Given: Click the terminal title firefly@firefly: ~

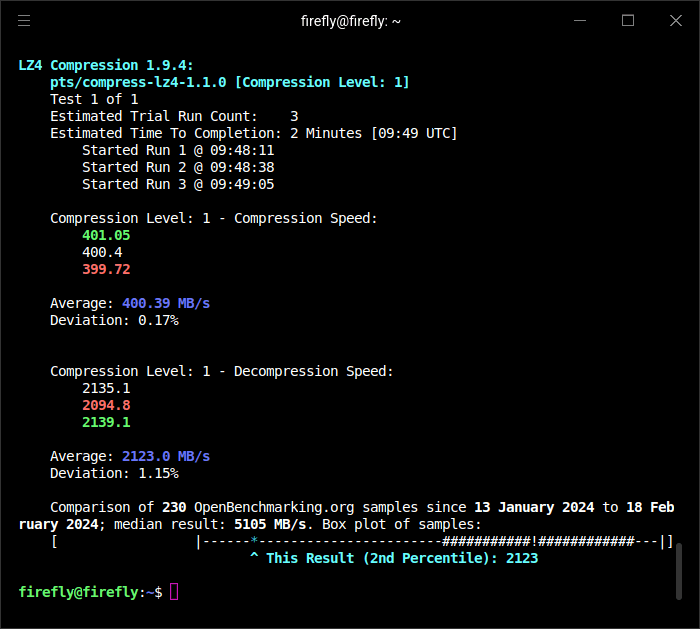Looking at the screenshot, I should click(x=350, y=21).
